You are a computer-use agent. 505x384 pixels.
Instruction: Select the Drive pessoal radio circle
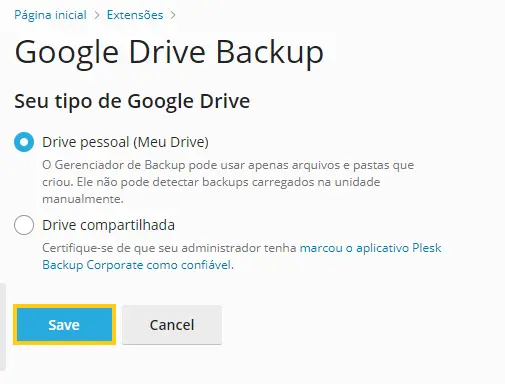[24, 142]
